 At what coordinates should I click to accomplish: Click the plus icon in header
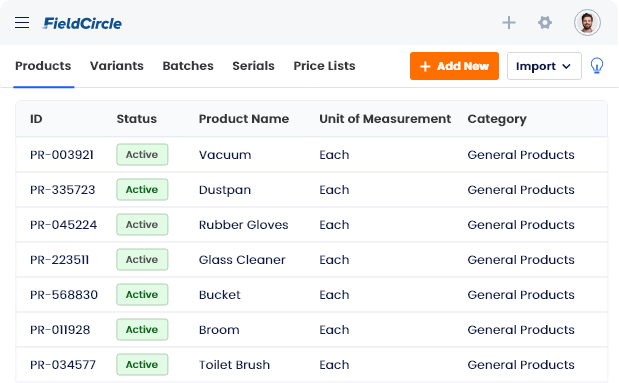pyautogui.click(x=509, y=23)
